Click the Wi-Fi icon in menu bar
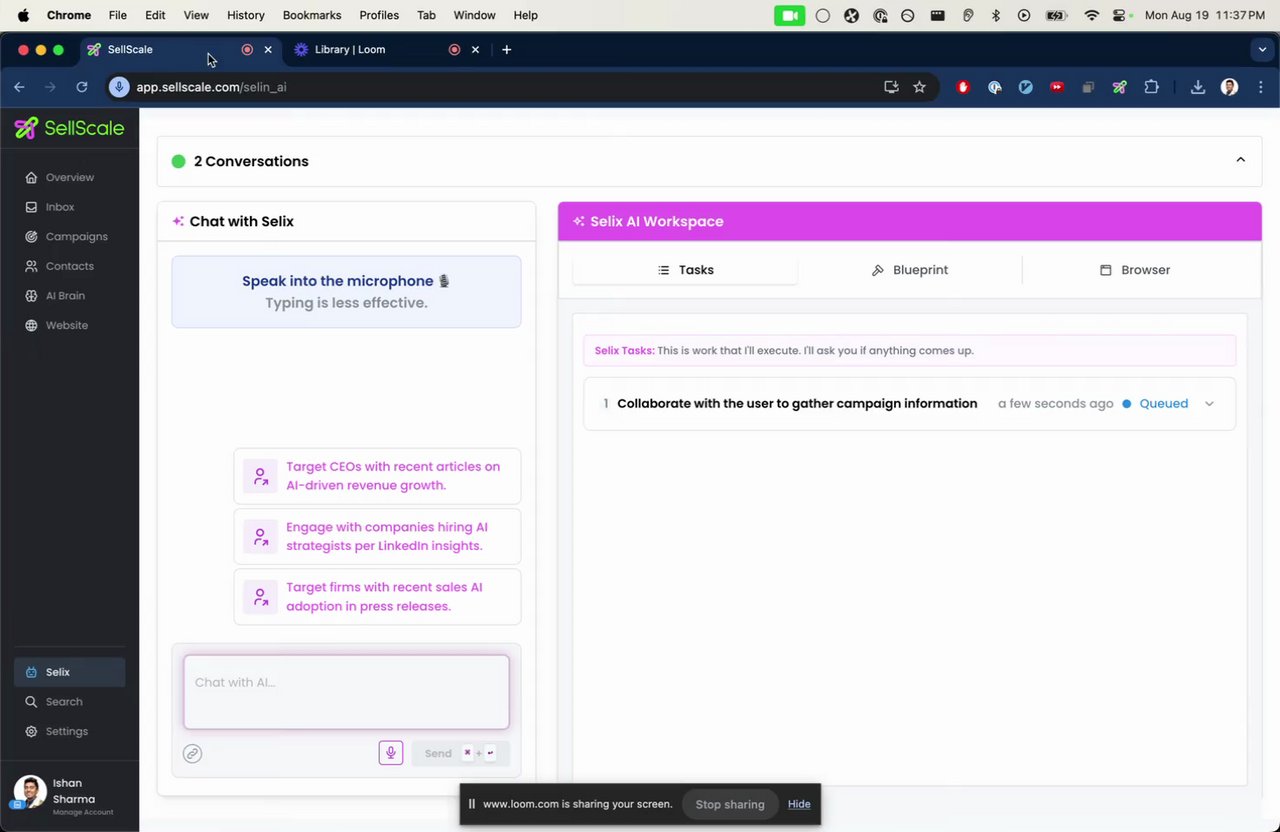The height and width of the screenshot is (832, 1280). [x=1092, y=15]
